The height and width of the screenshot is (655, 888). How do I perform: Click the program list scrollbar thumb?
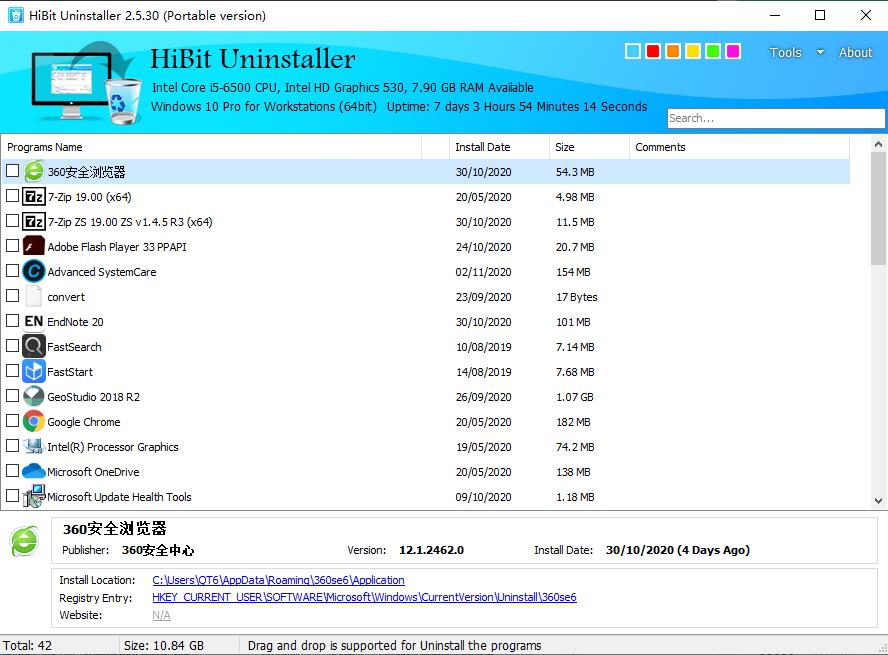tap(878, 207)
